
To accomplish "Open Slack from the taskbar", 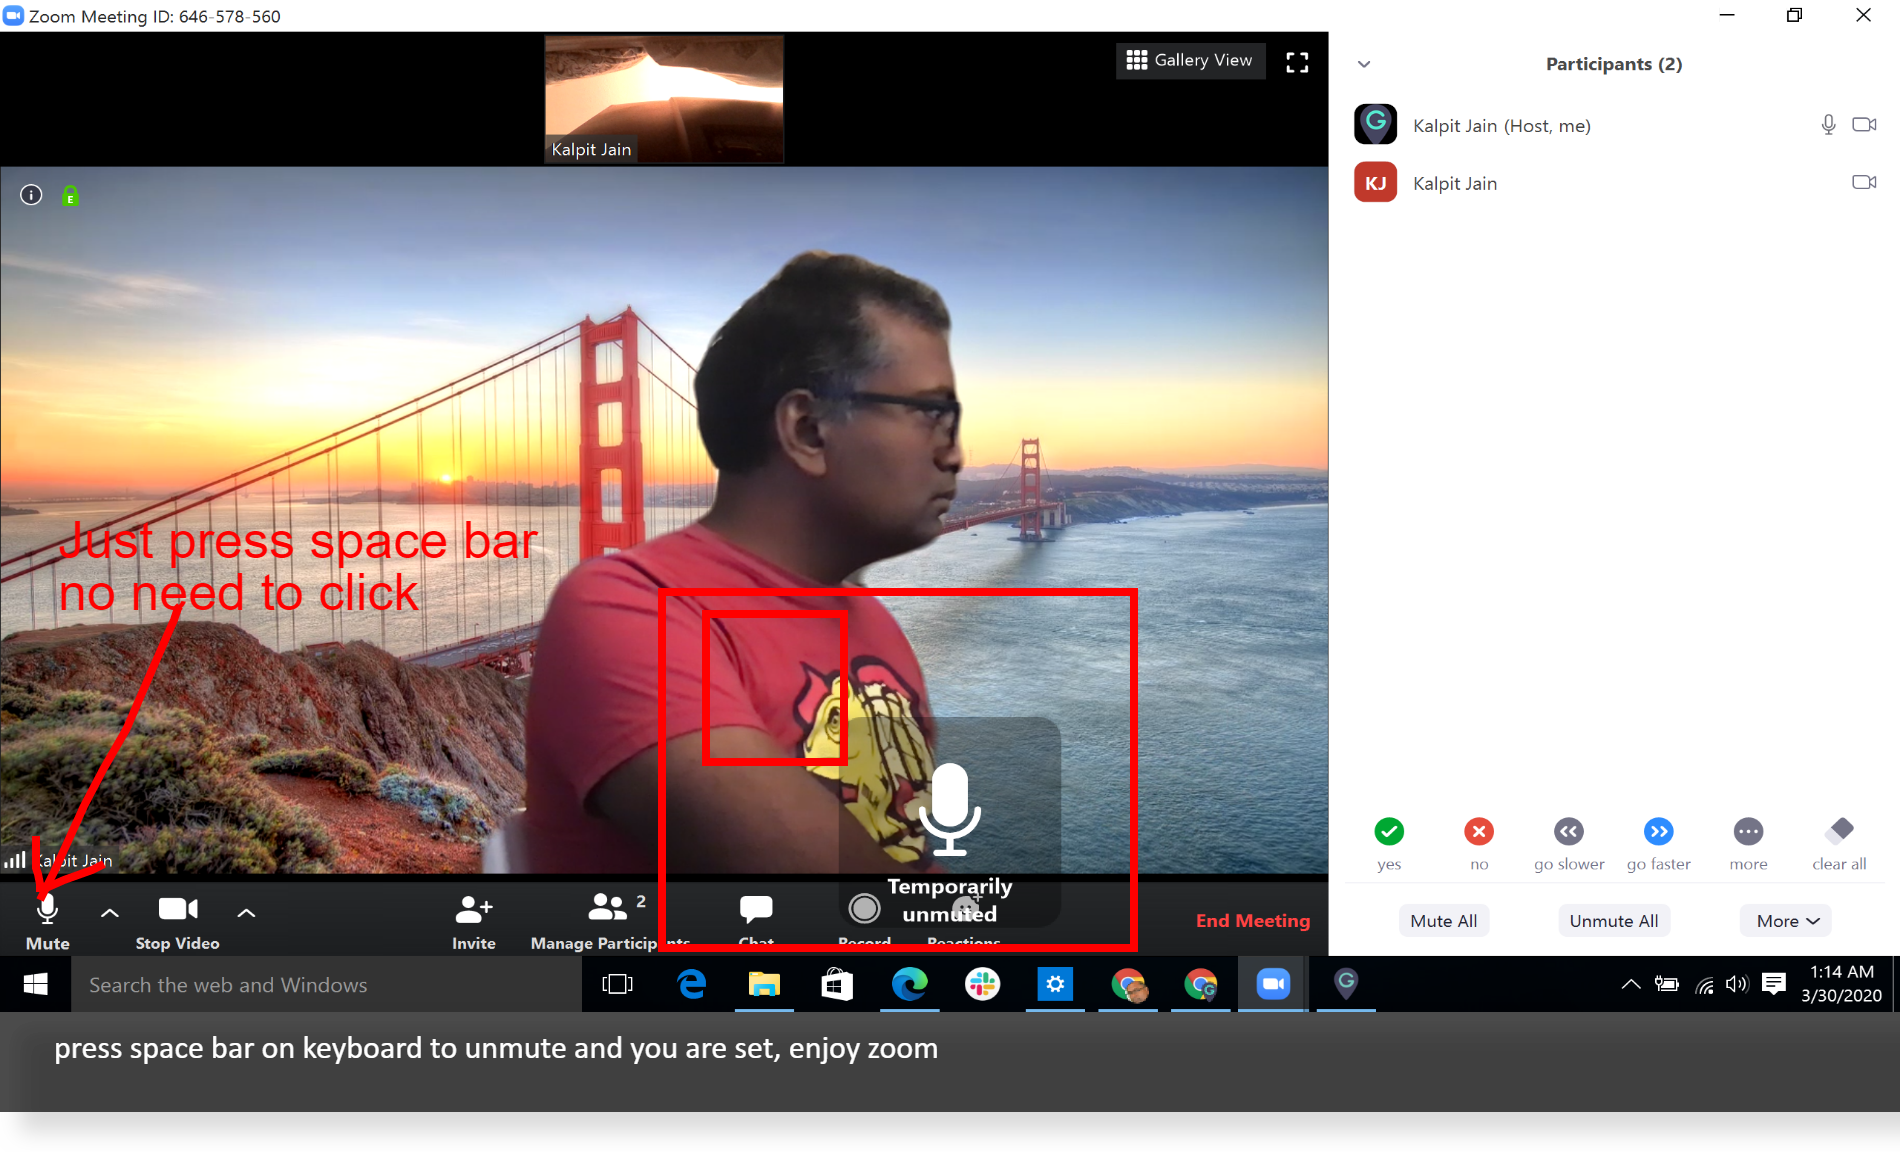I will 982,984.
